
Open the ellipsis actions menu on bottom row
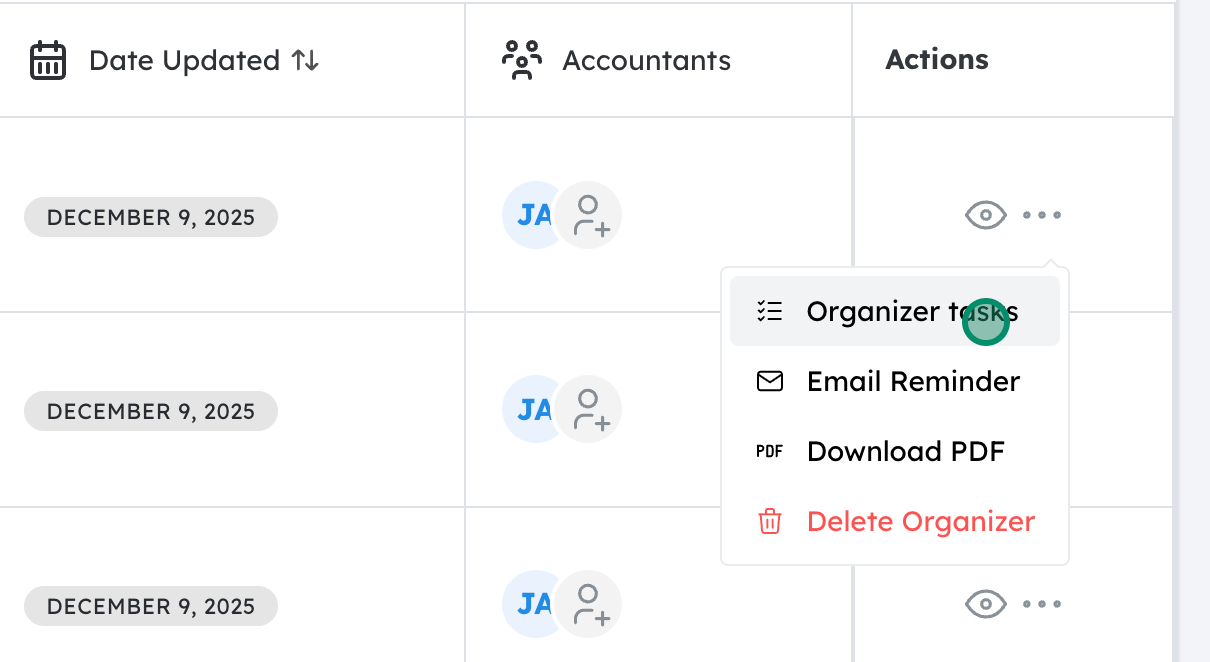coord(1043,604)
